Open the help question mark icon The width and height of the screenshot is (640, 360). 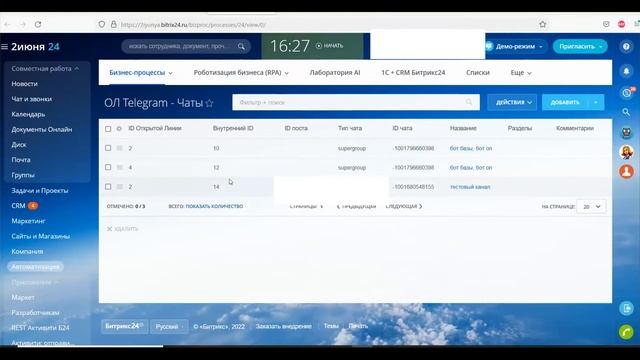coord(626,47)
